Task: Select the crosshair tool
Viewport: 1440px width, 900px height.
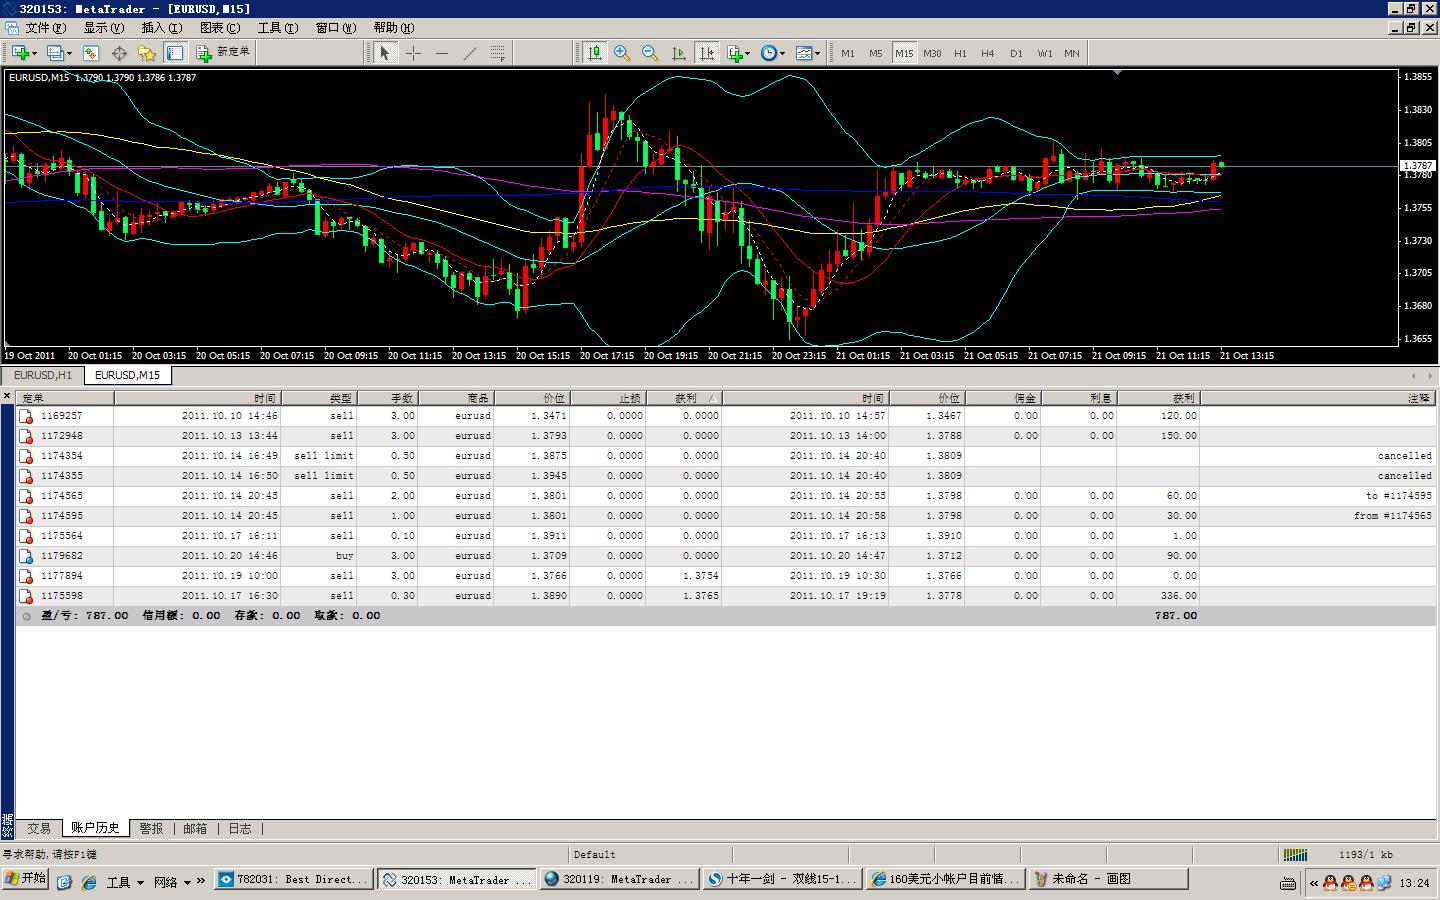Action: coord(413,53)
